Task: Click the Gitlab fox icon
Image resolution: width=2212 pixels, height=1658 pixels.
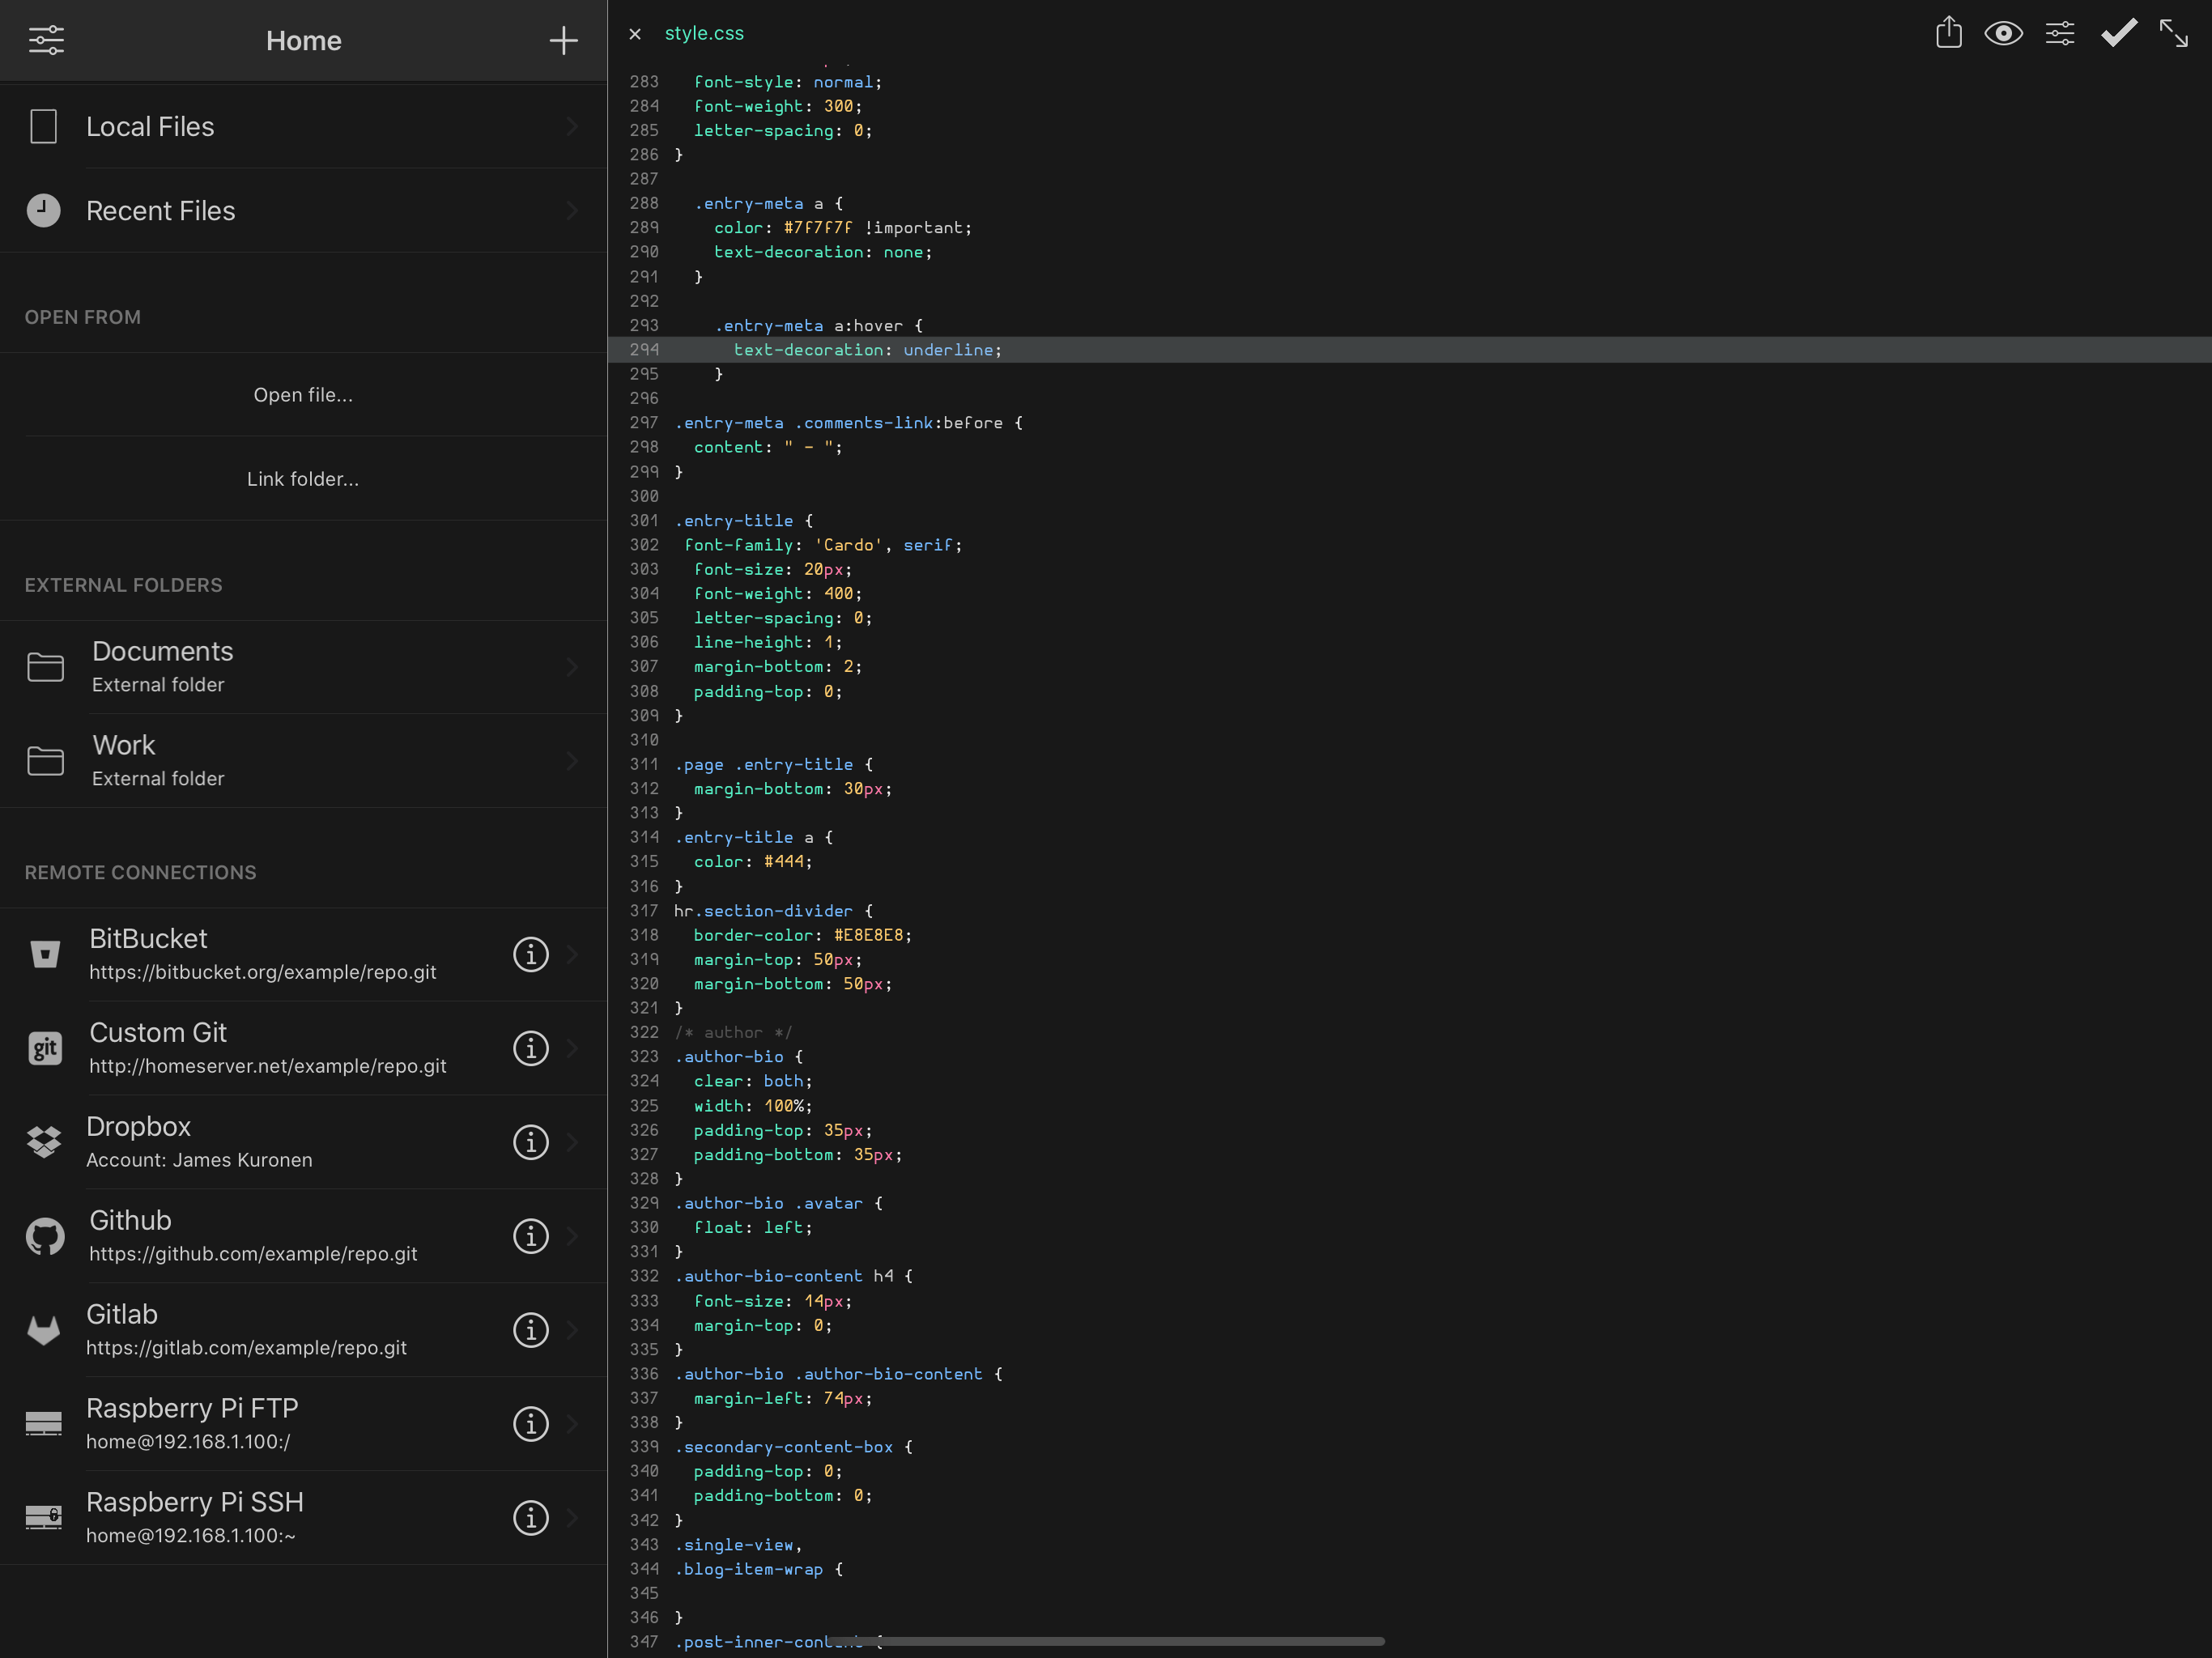Action: pyautogui.click(x=44, y=1330)
